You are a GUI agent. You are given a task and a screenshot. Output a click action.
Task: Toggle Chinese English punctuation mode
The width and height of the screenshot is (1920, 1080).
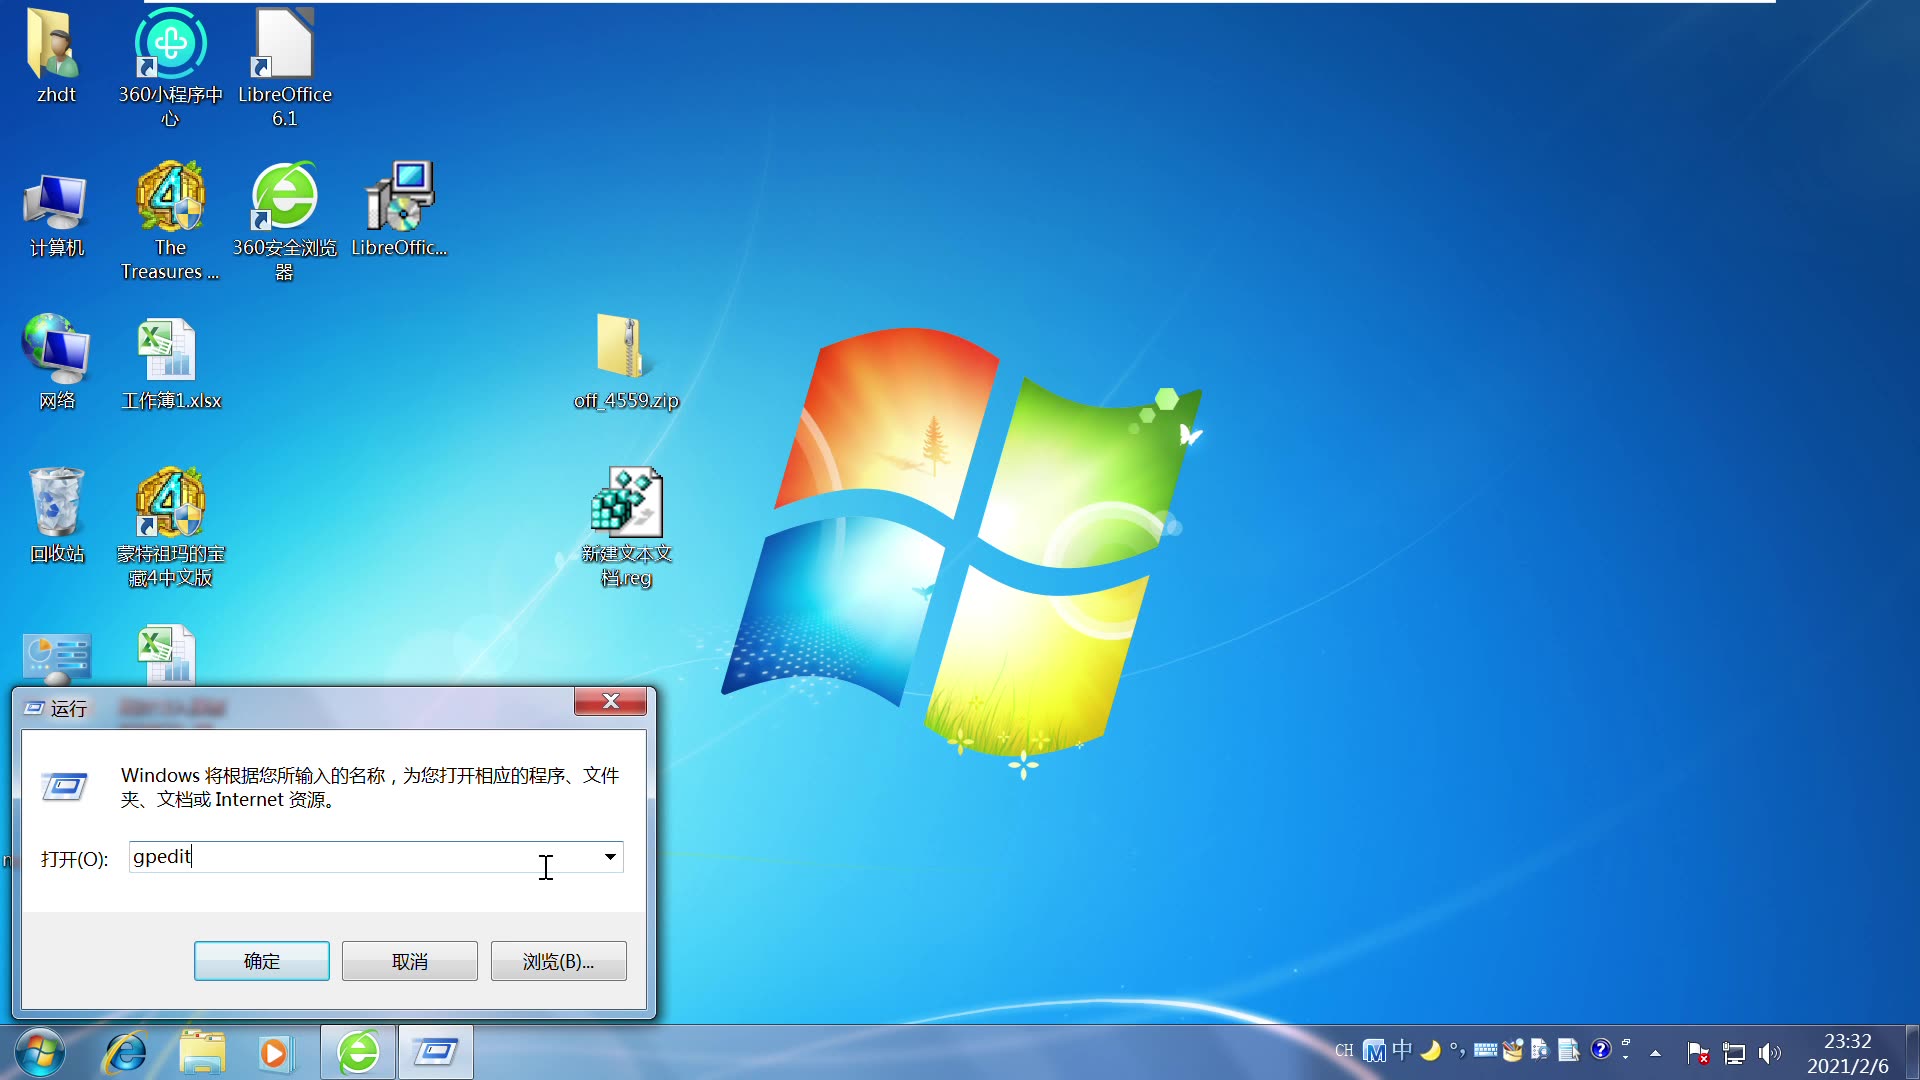[1459, 1051]
